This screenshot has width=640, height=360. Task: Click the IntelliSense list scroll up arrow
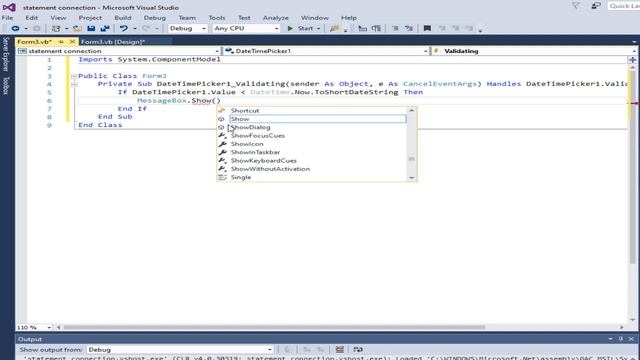pos(411,111)
